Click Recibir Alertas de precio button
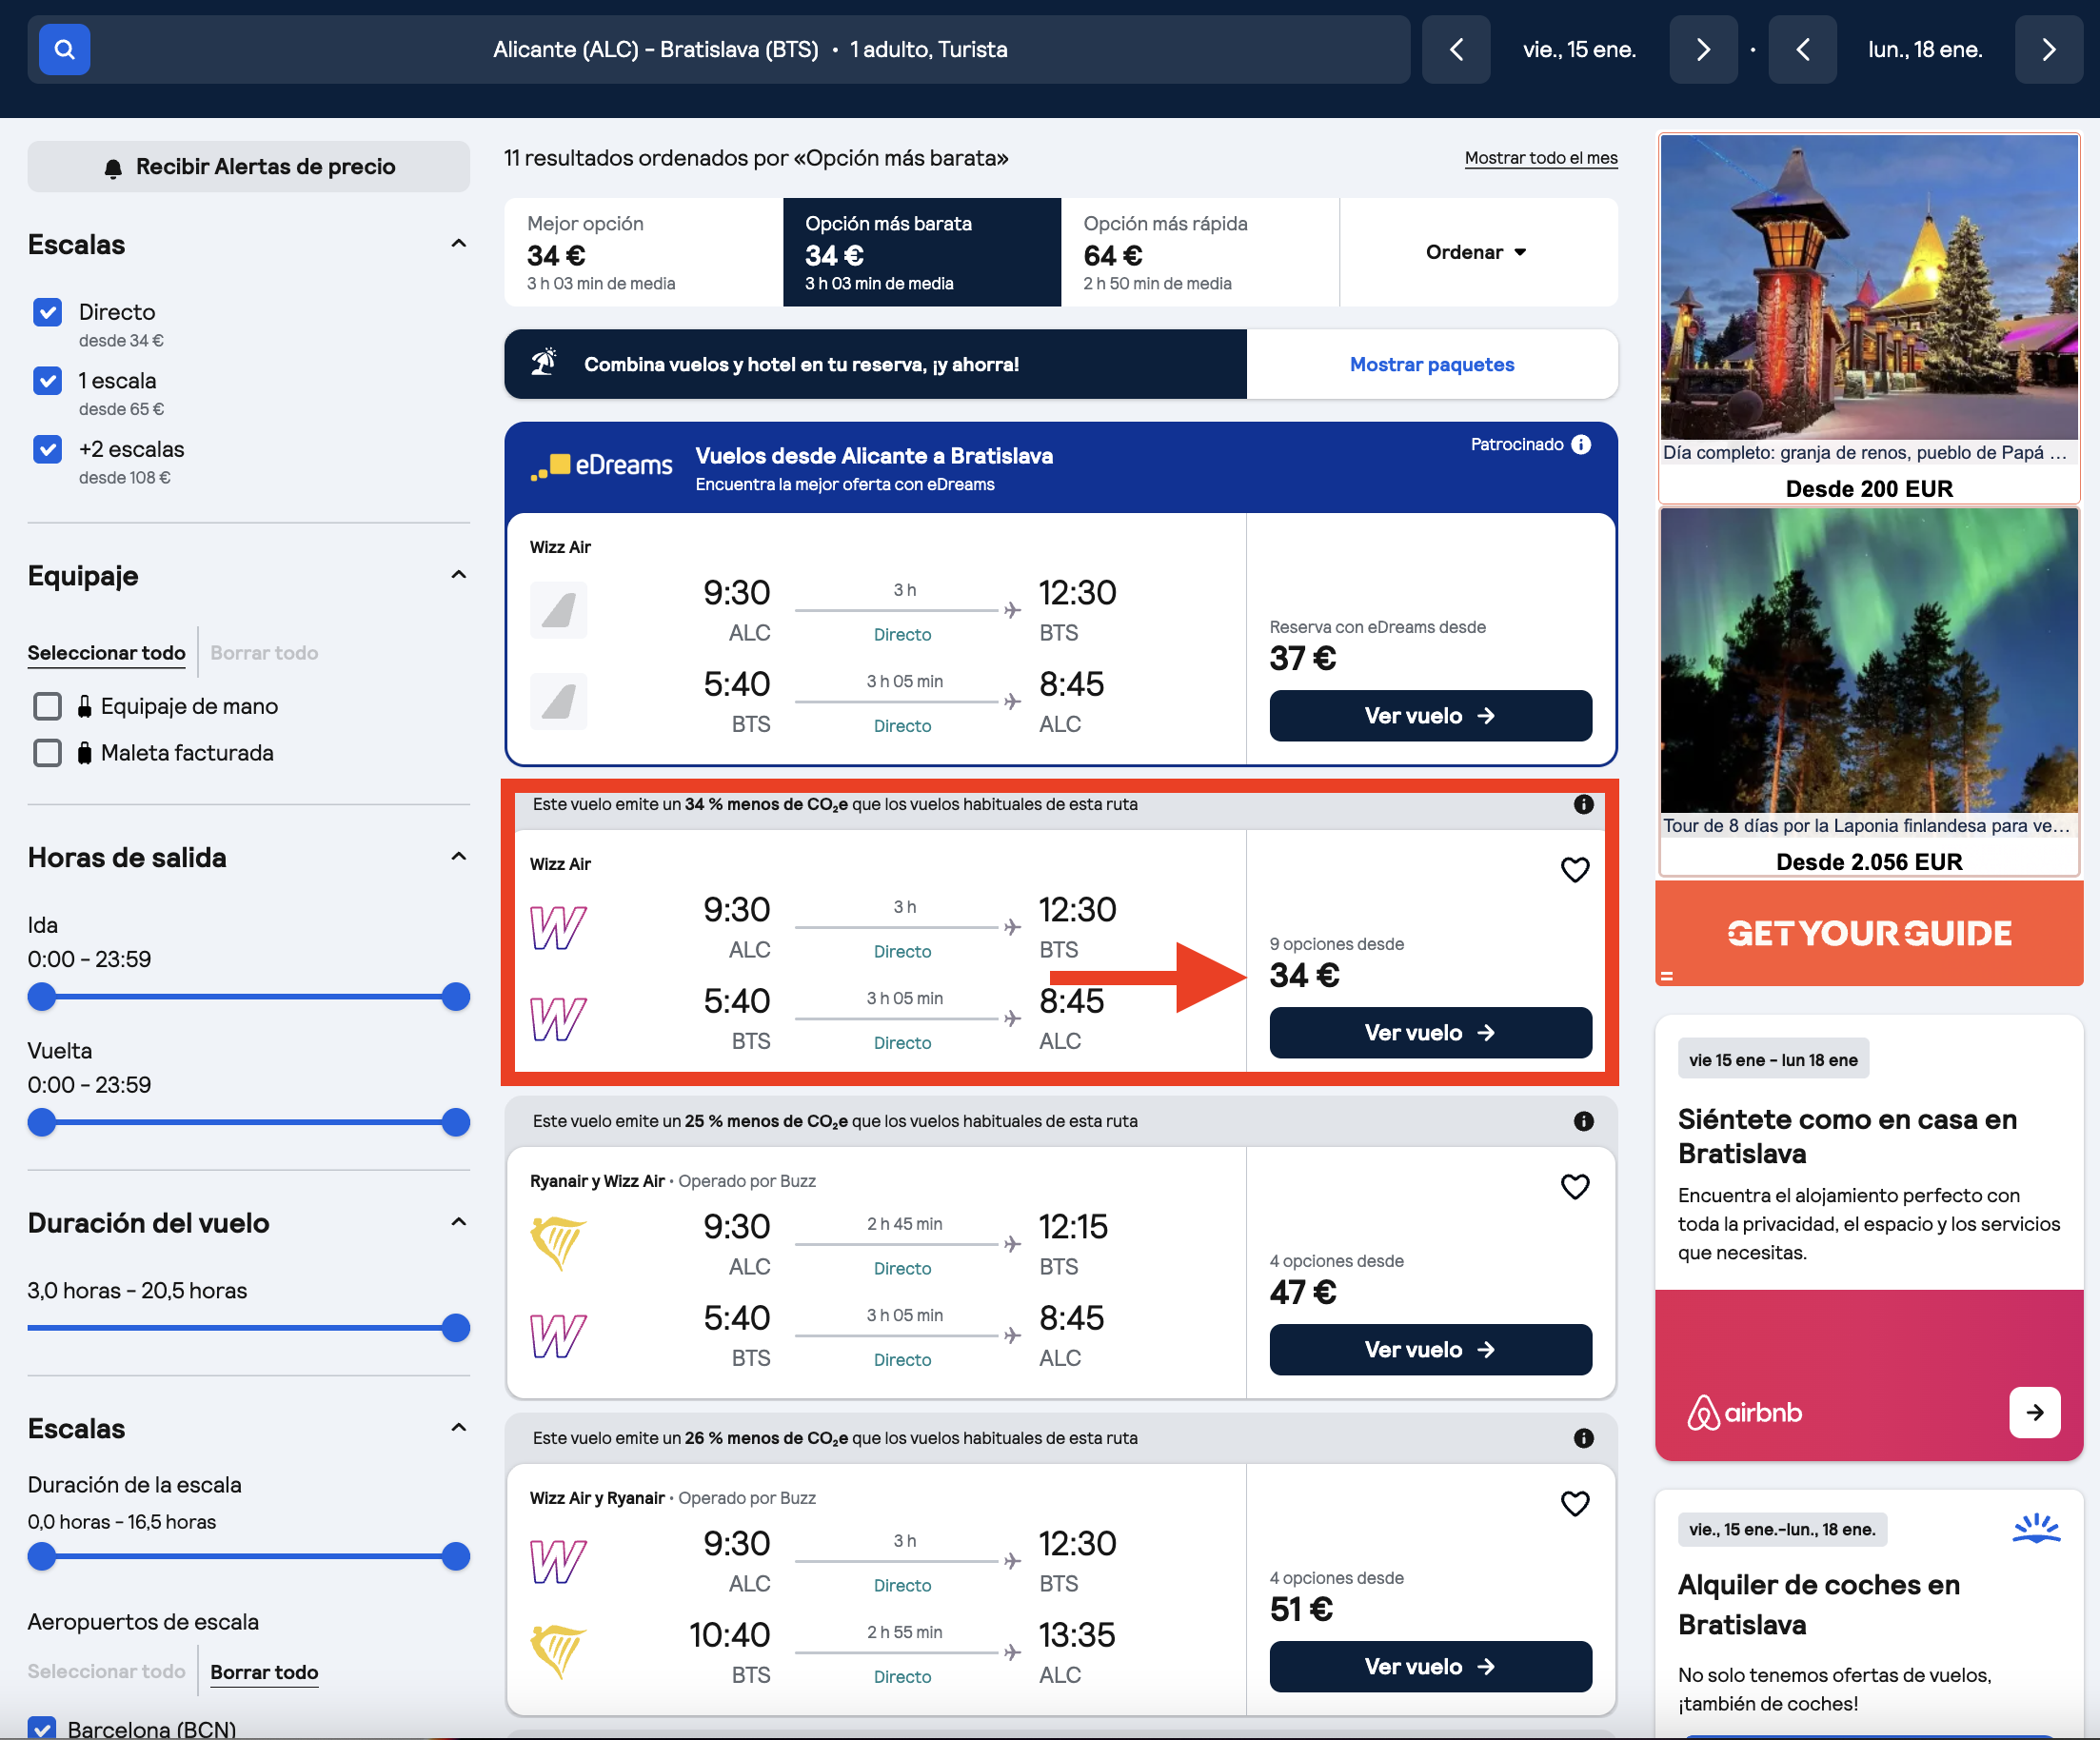2100x1740 pixels. (248, 166)
